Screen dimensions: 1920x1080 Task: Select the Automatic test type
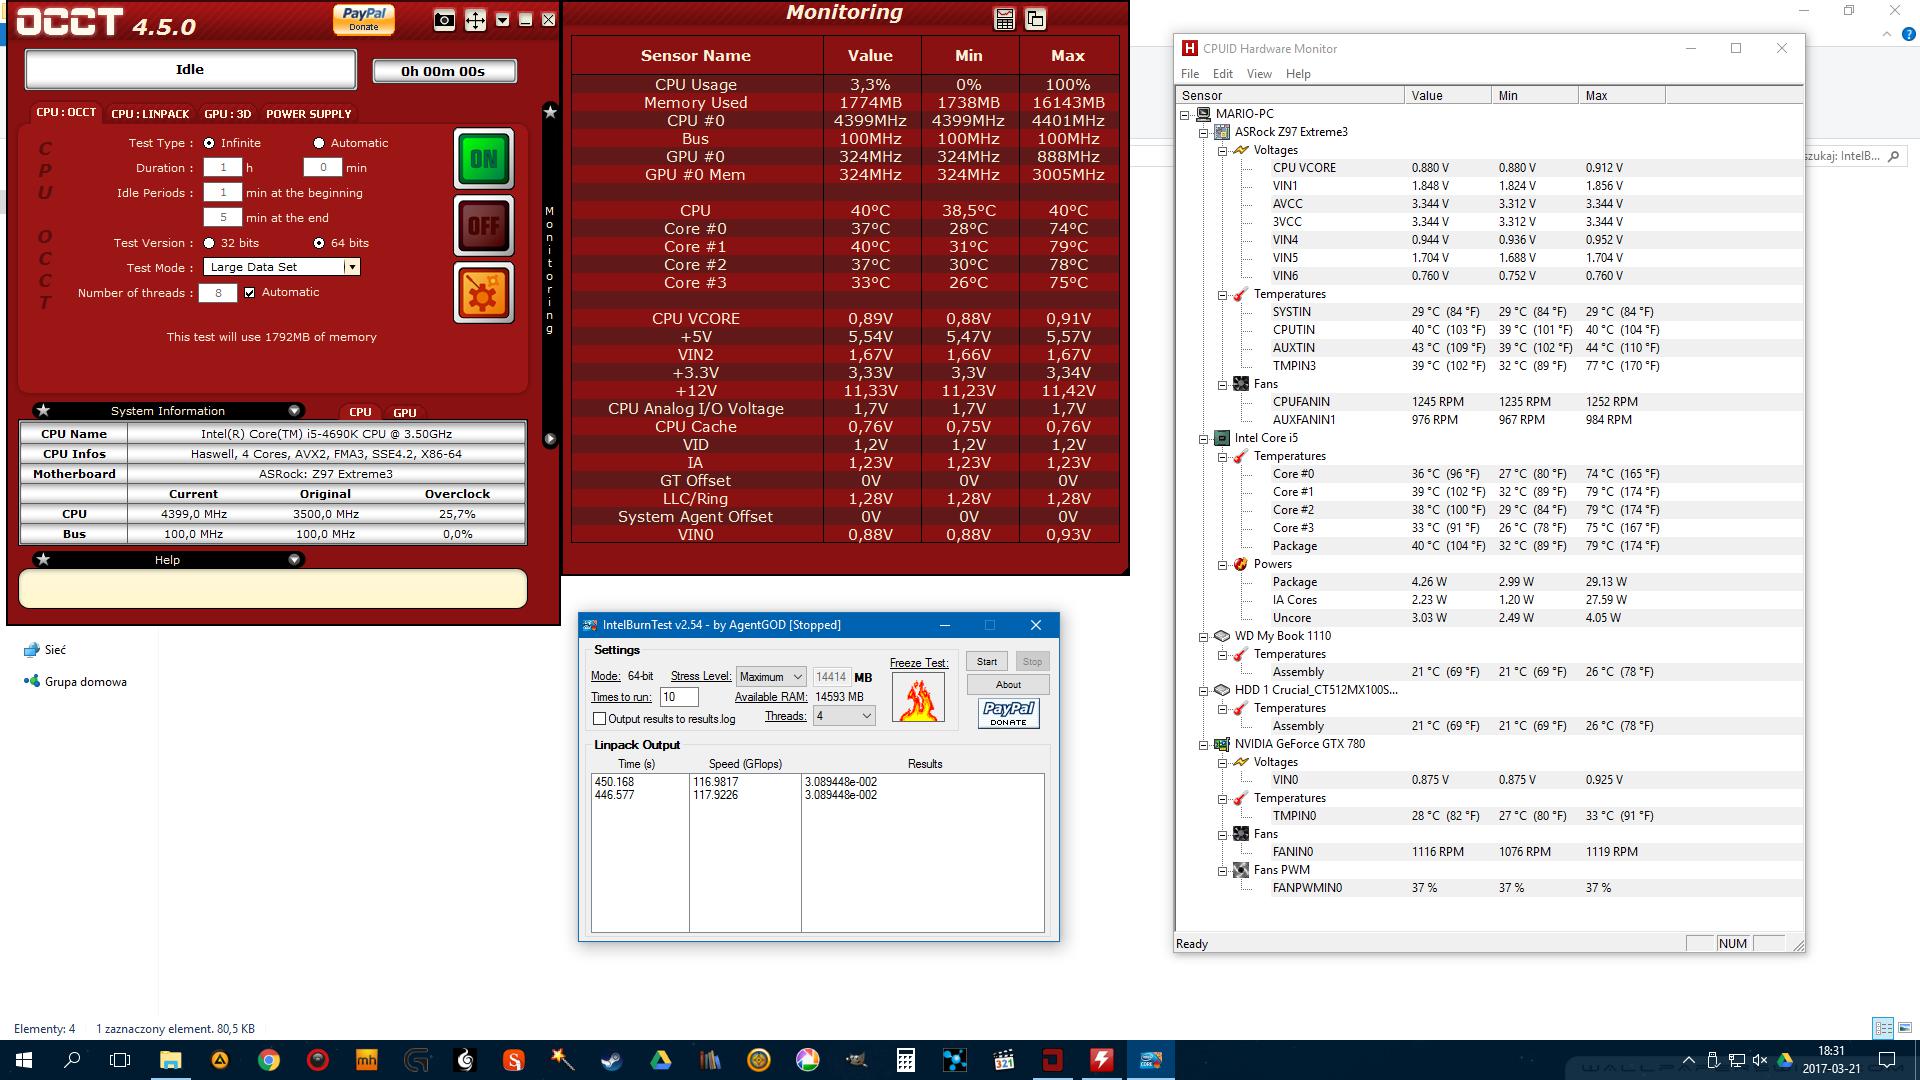point(319,143)
